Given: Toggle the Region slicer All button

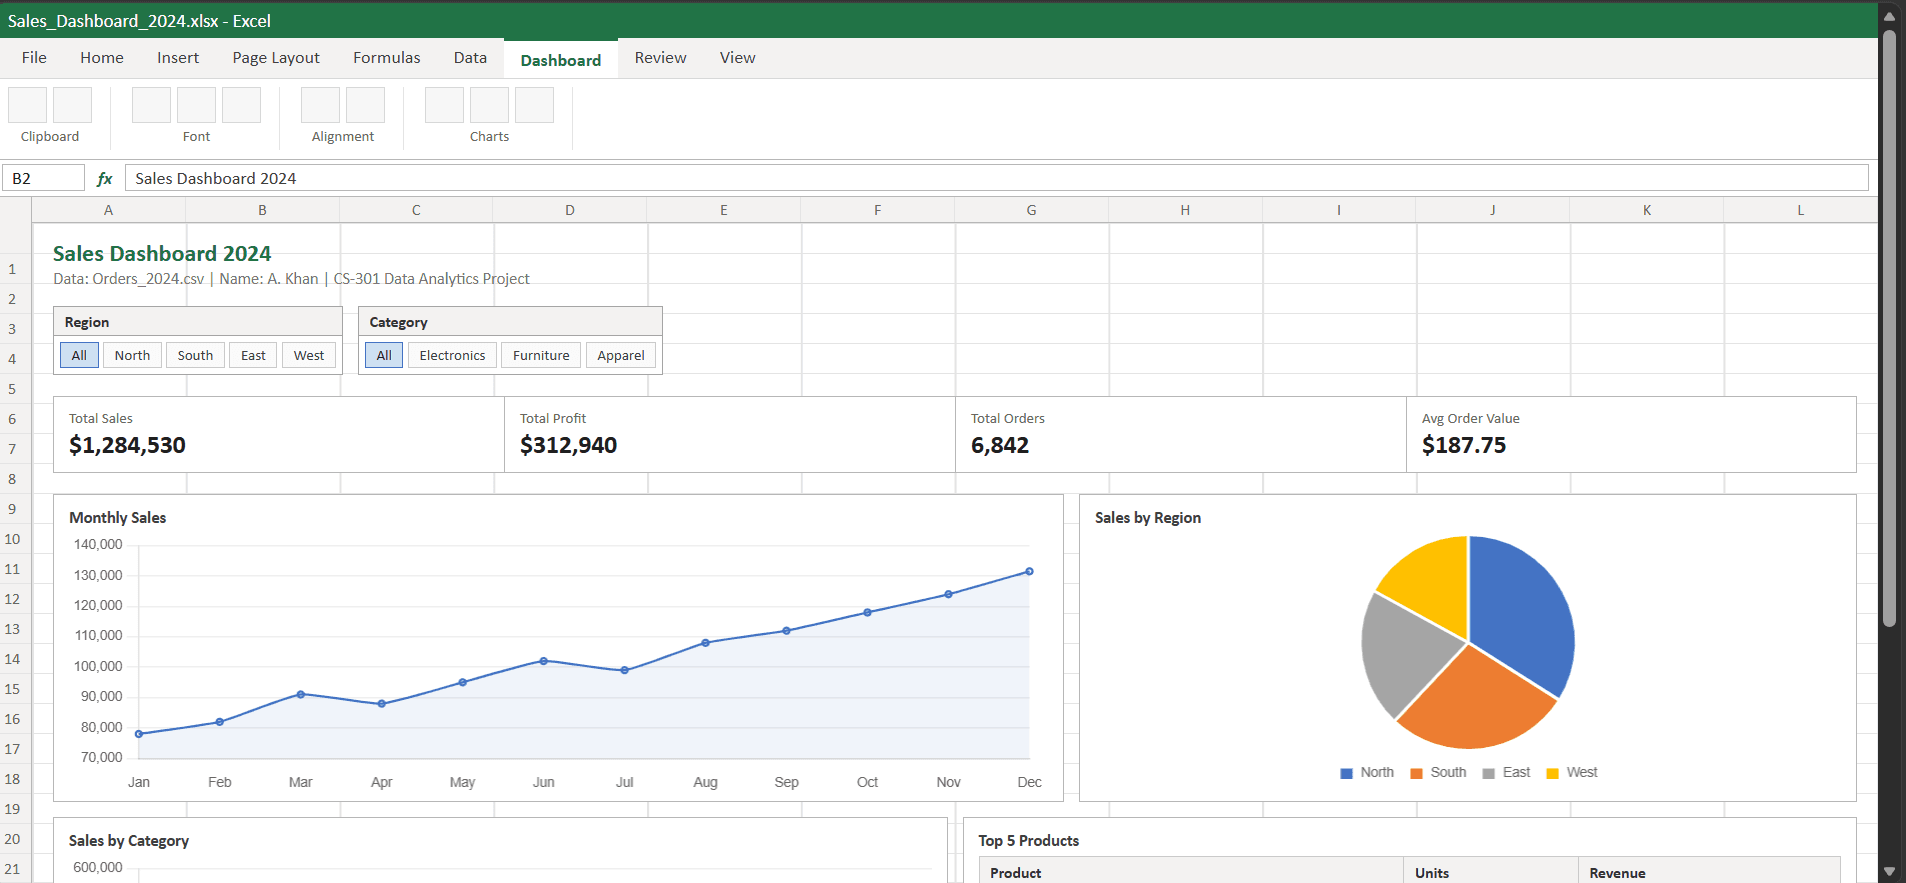Looking at the screenshot, I should tap(79, 355).
